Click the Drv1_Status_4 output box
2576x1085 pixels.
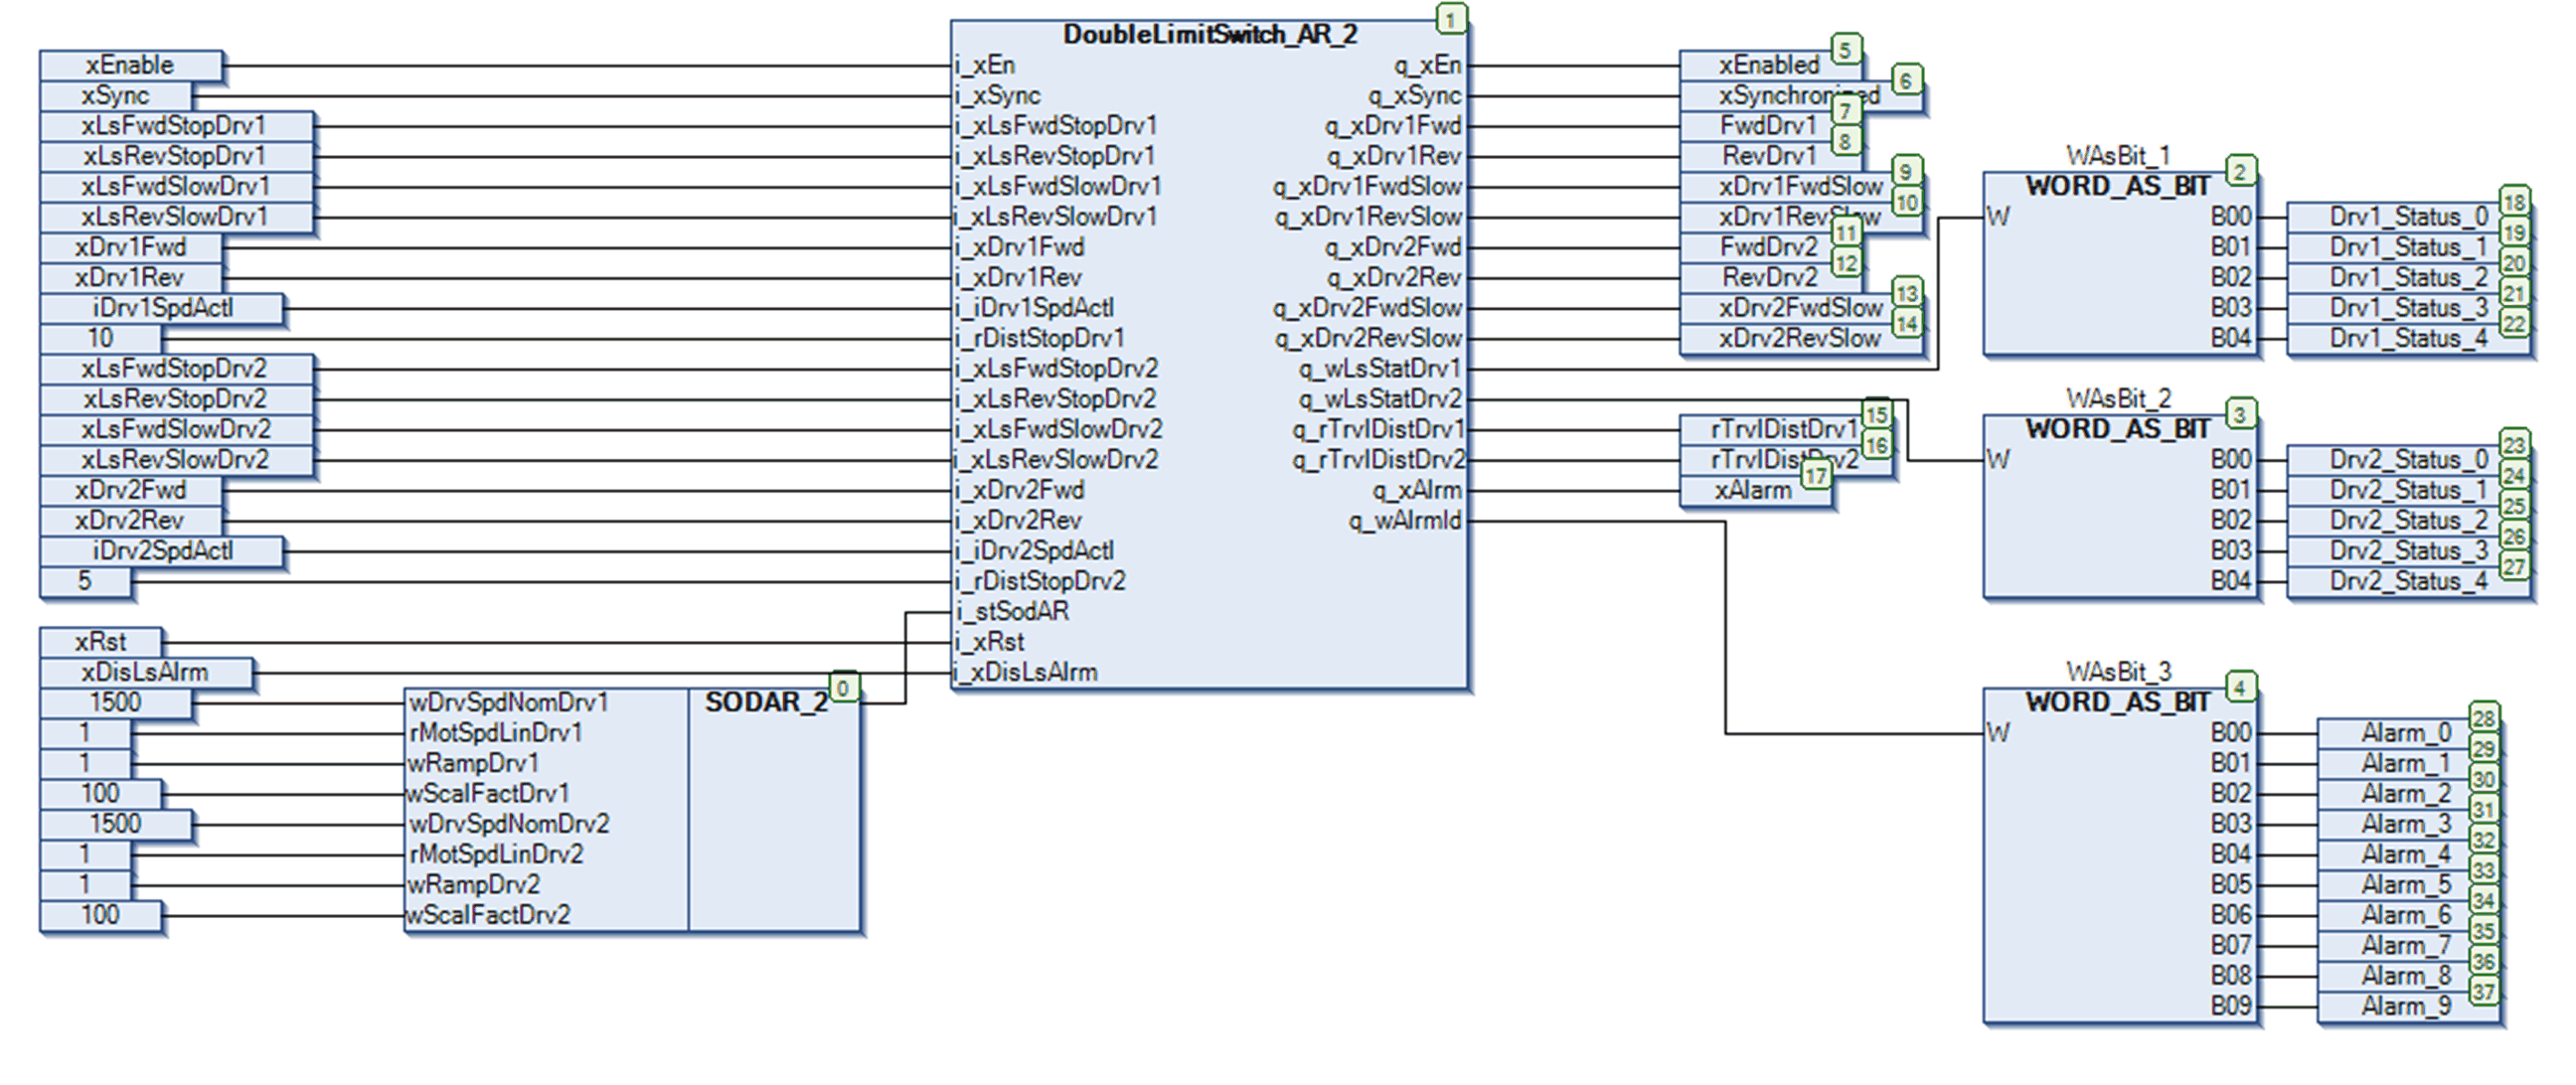point(2409,338)
